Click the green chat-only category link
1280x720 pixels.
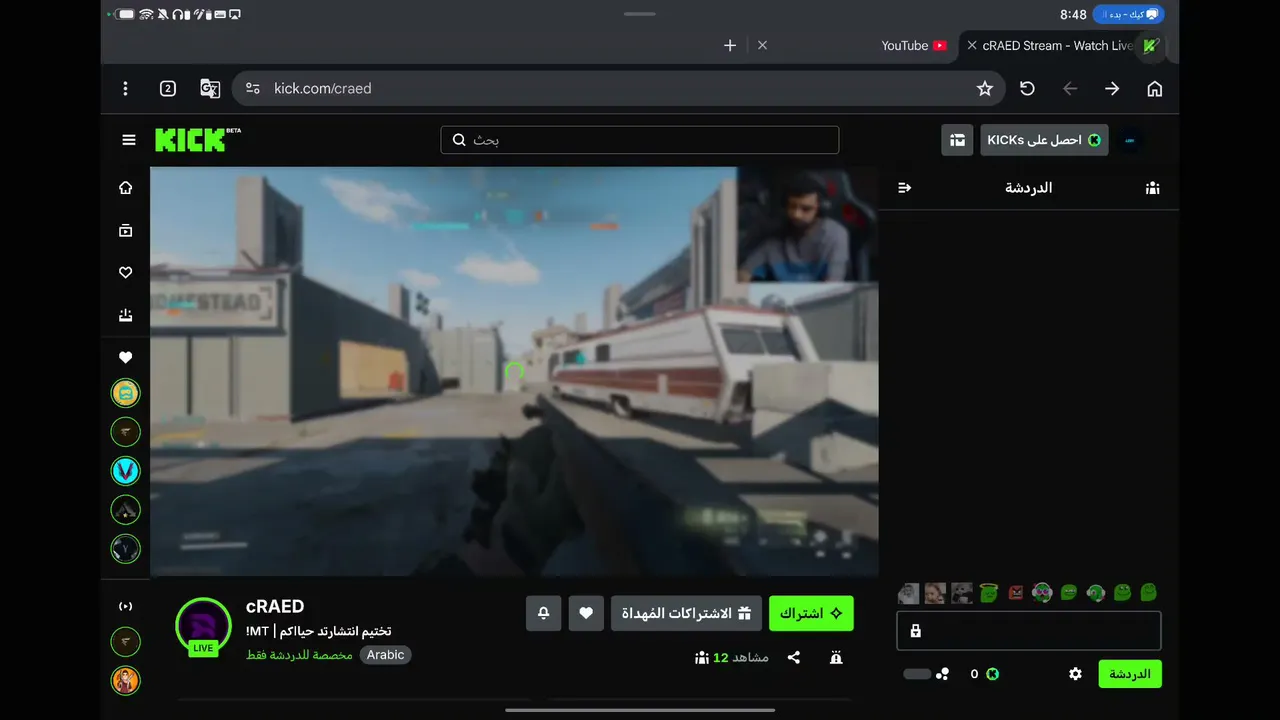pos(300,655)
